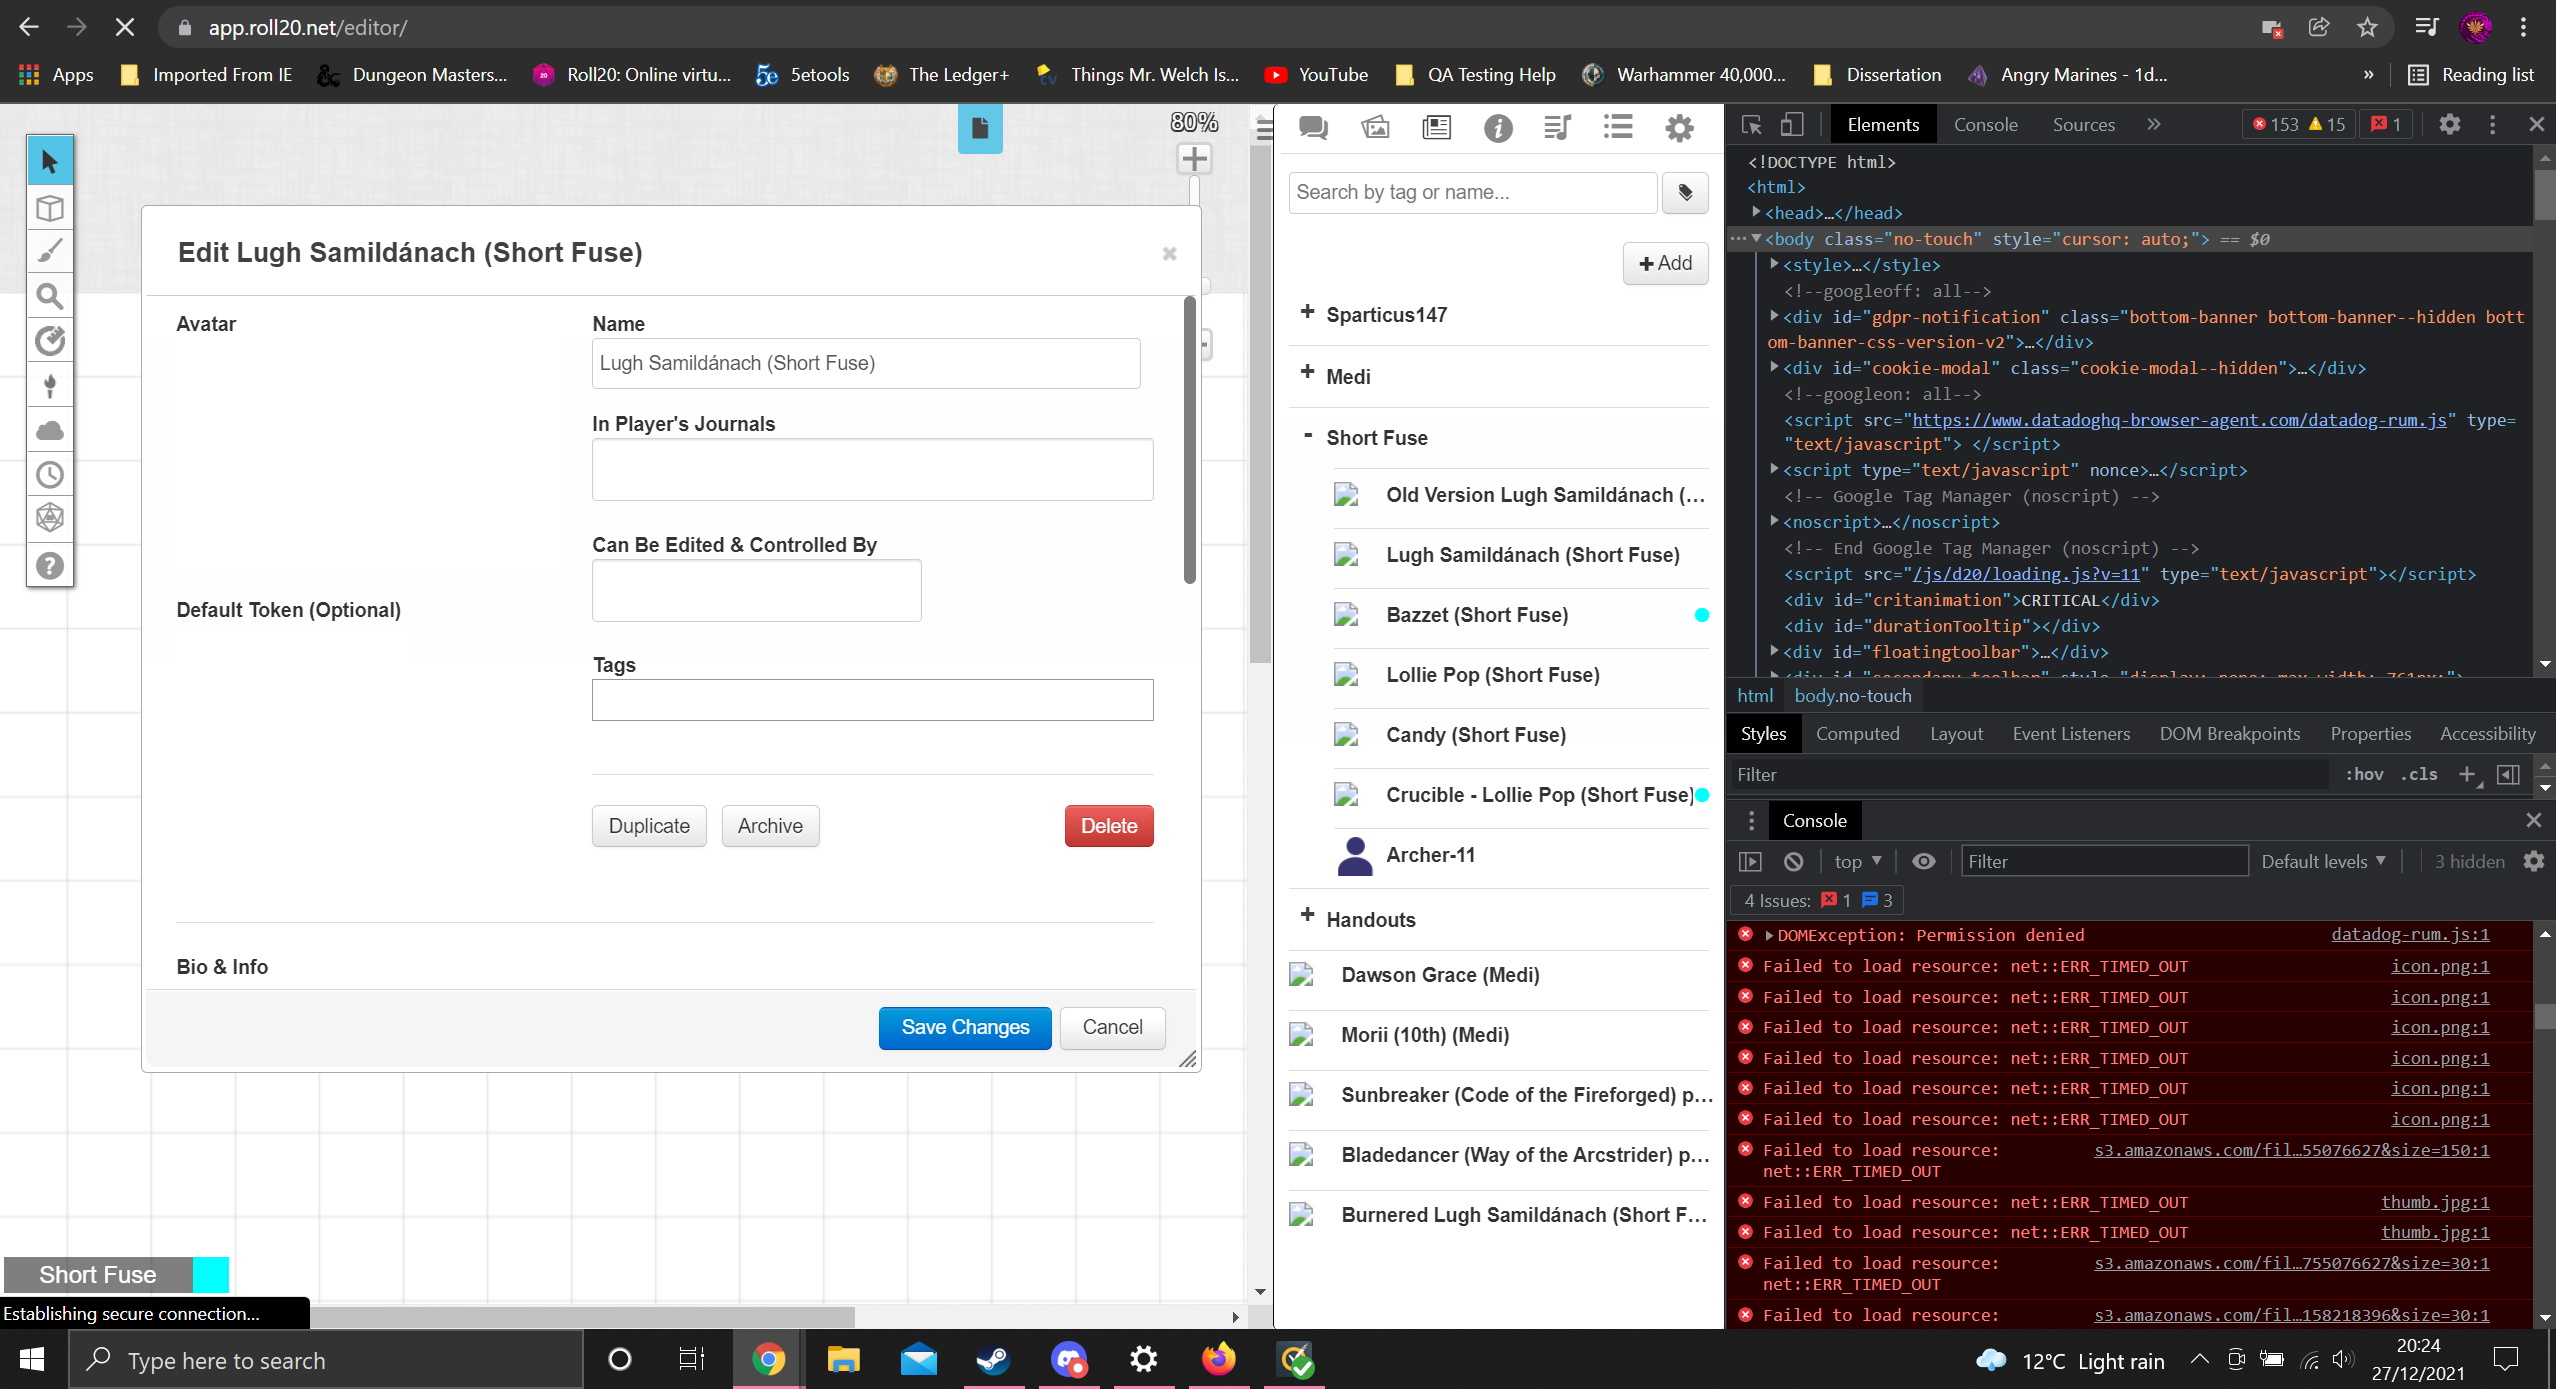The image size is (2556, 1389).
Task: Open the Compendium info tab icon
Action: [1498, 127]
